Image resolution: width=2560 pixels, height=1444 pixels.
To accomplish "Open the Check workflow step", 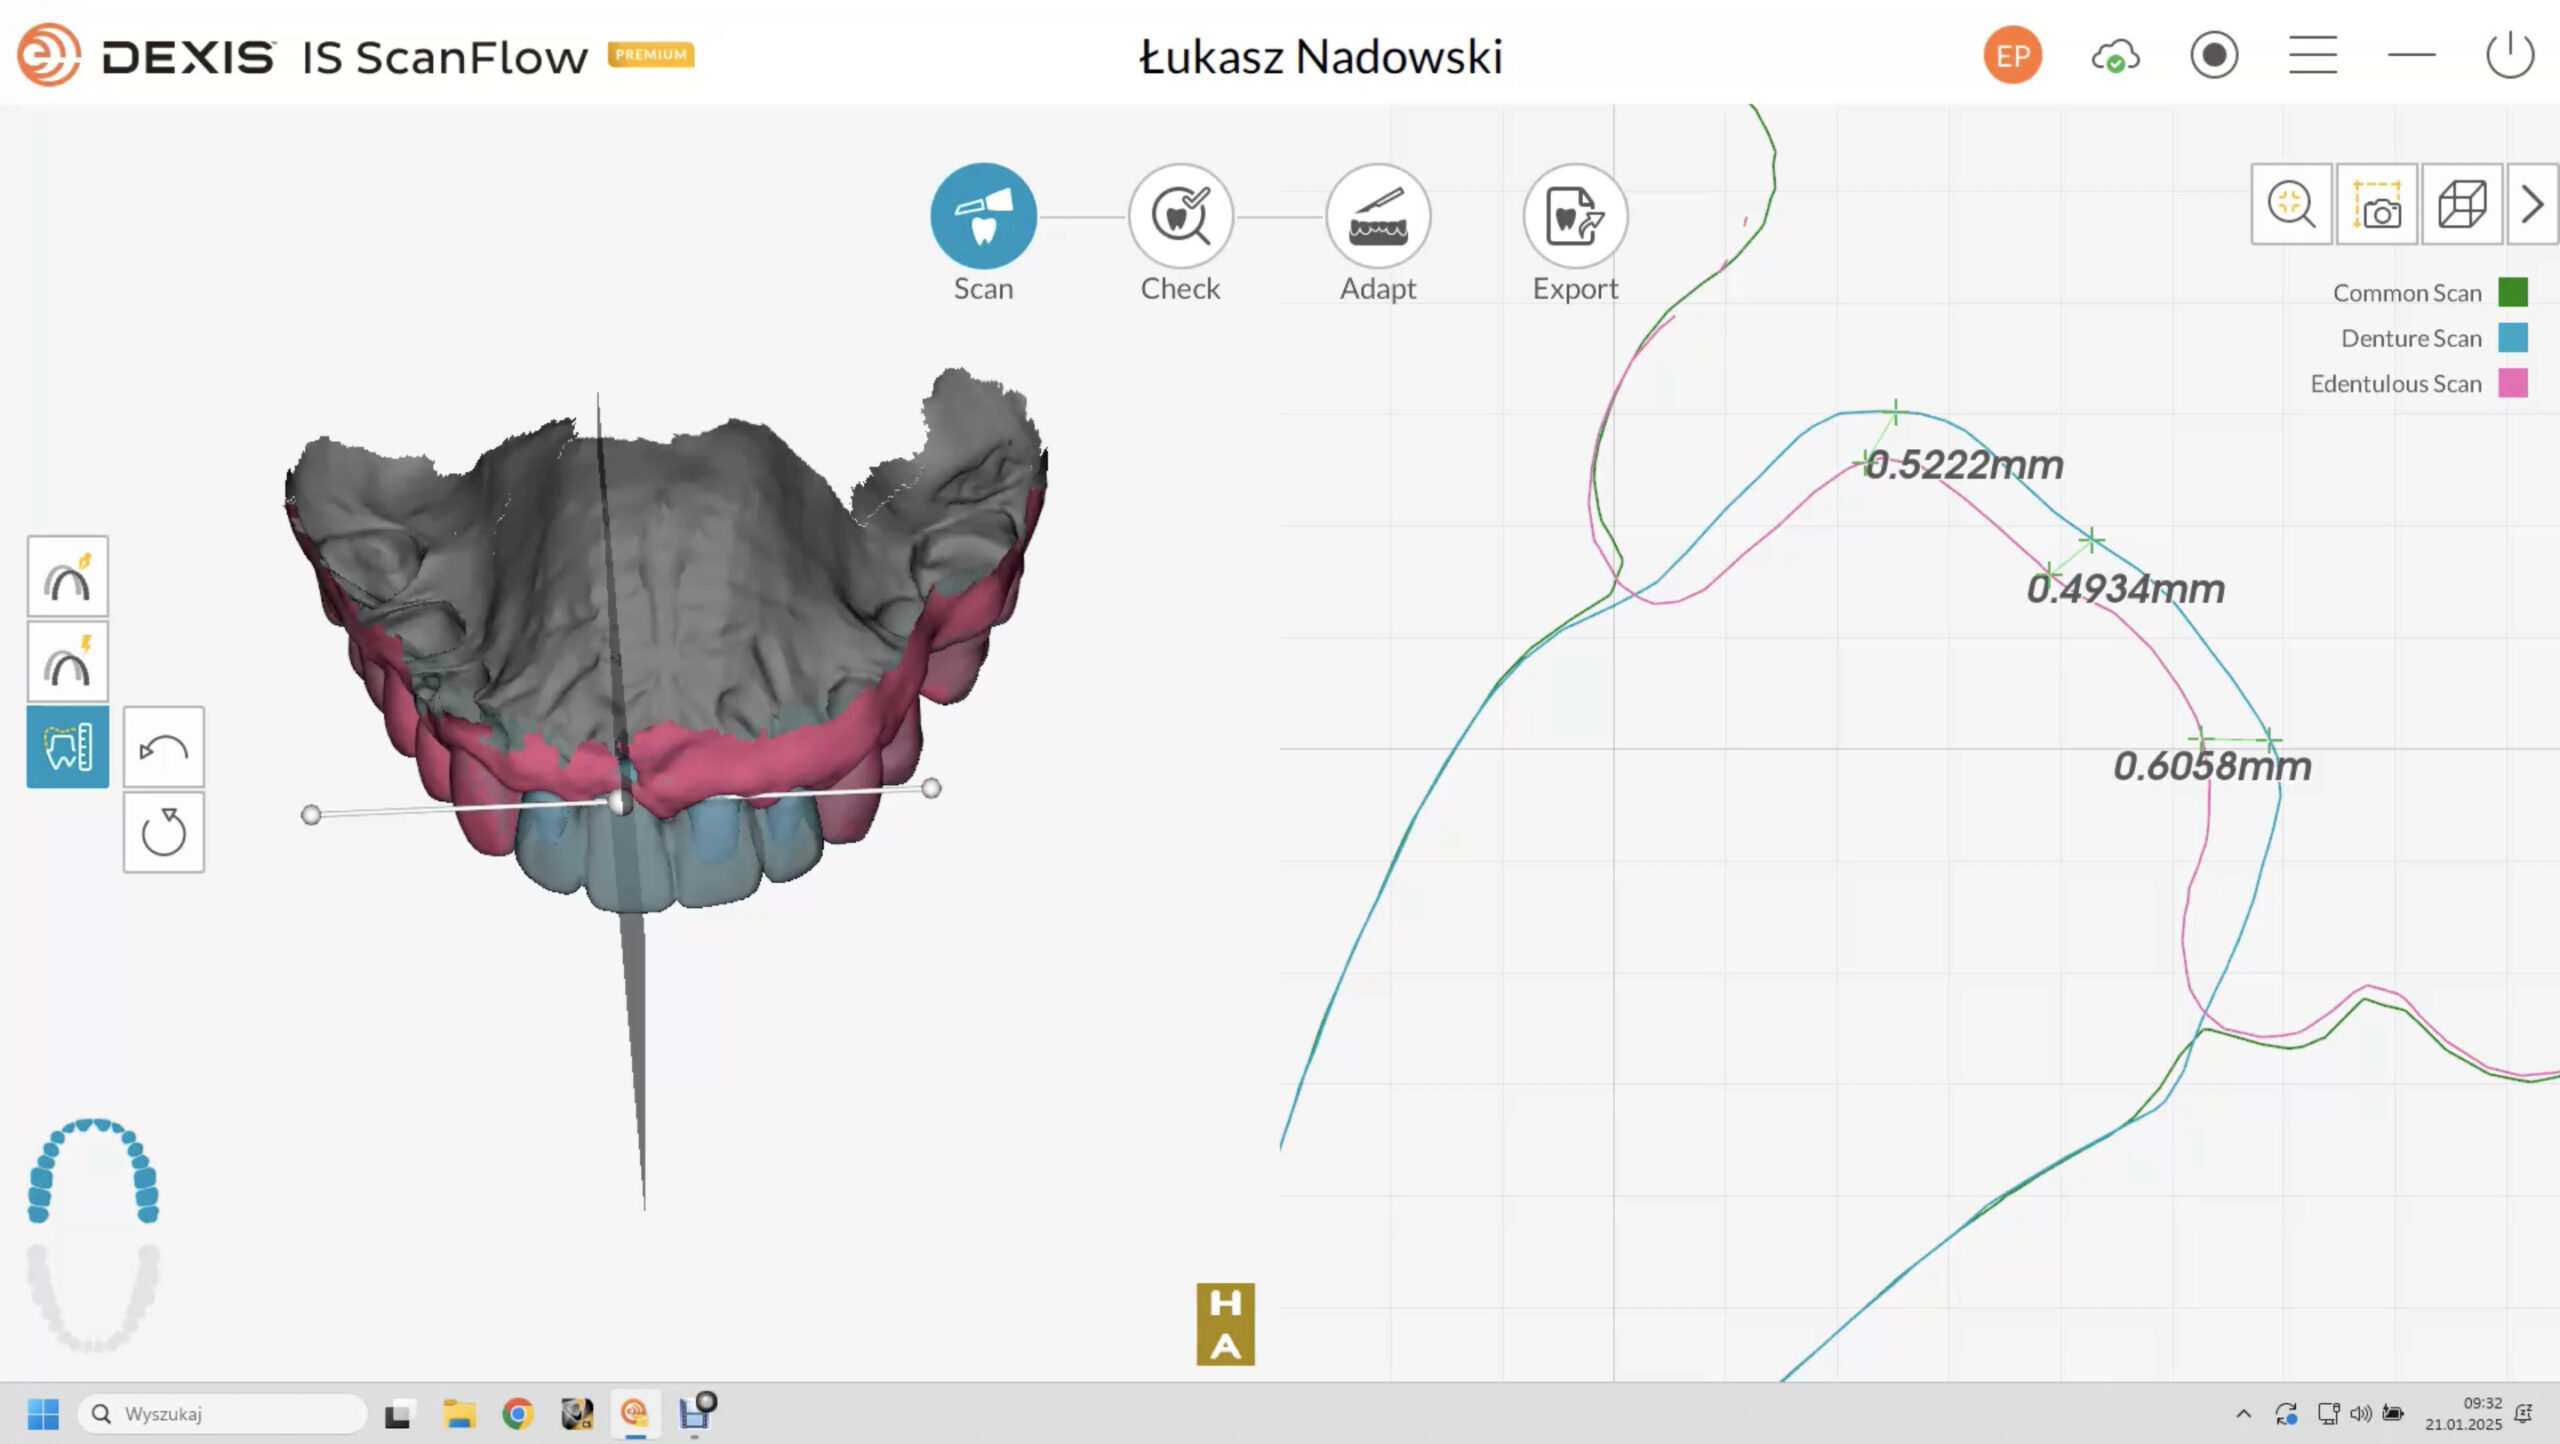I will click(x=1180, y=216).
